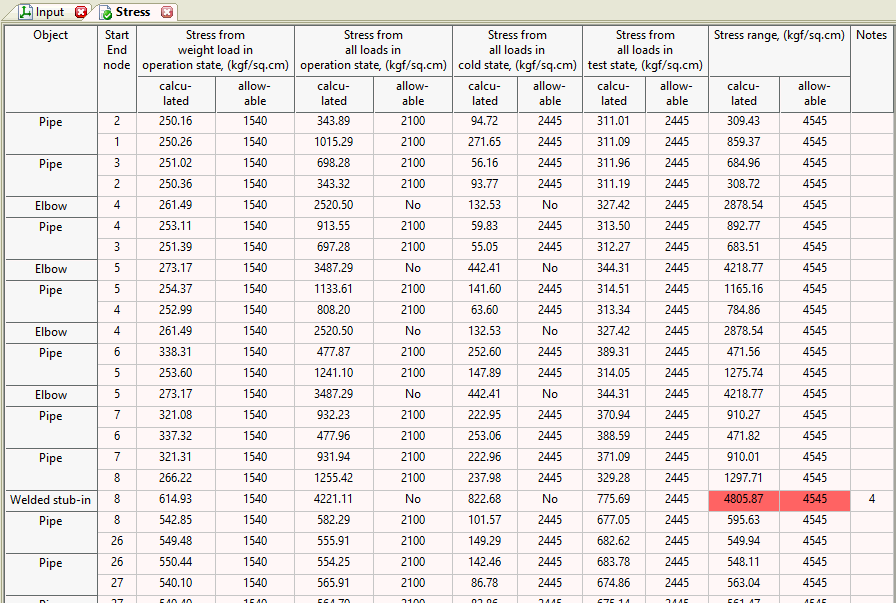Select the value 4221.11 cell
The height and width of the screenshot is (603, 896).
[334, 499]
